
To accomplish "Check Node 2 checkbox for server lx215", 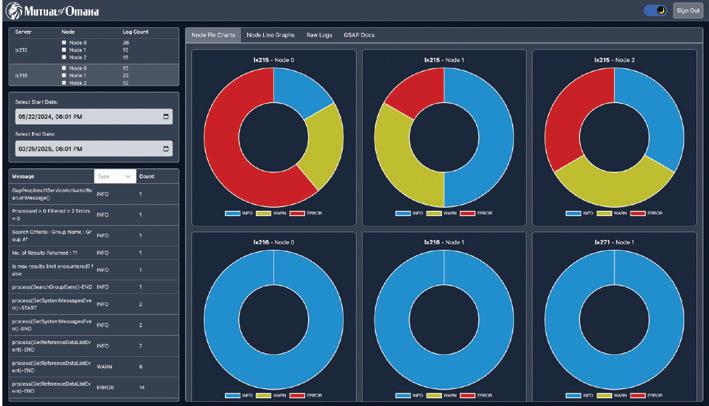I will coord(64,57).
